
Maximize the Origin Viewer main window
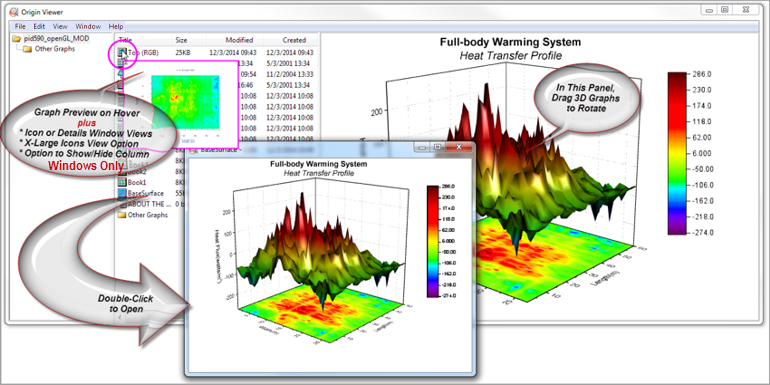[x=725, y=10]
